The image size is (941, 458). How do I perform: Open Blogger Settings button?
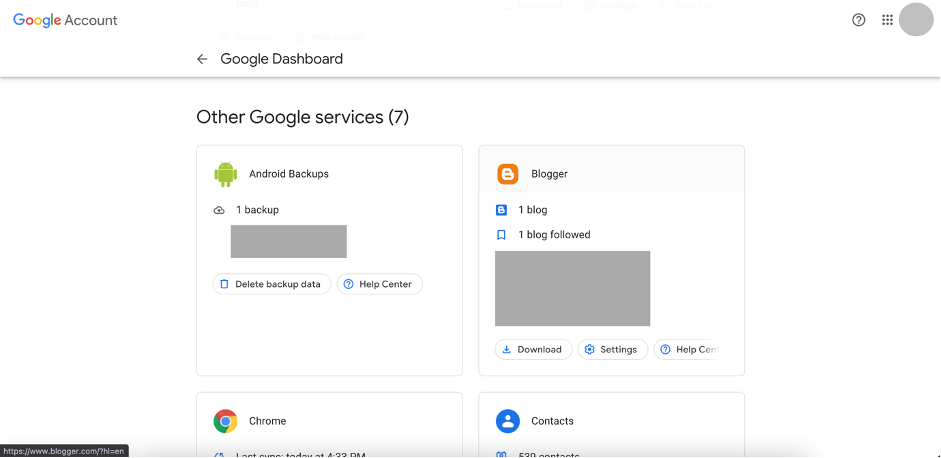613,349
